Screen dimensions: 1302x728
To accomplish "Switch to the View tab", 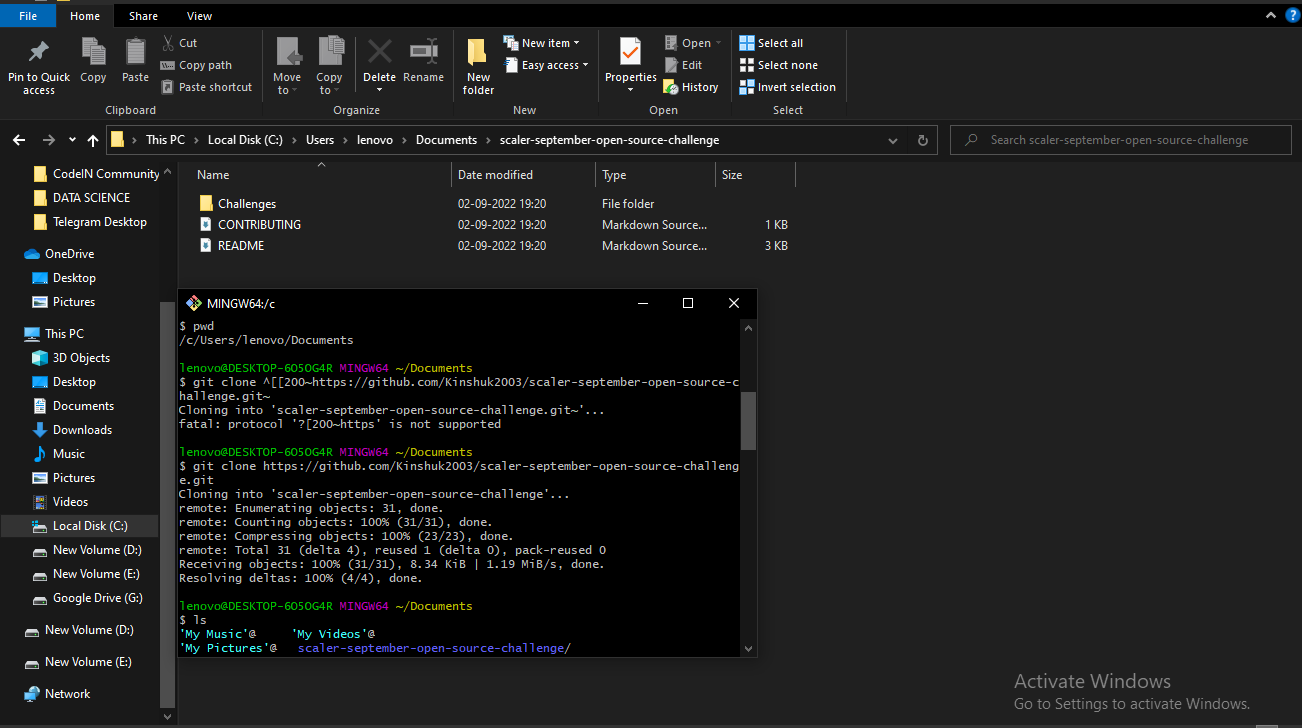I will (x=199, y=15).
